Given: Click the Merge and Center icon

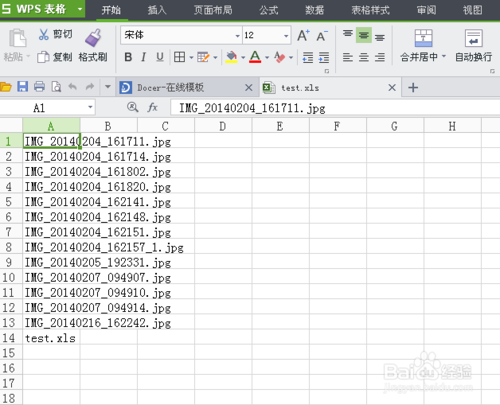Looking at the screenshot, I should click(x=423, y=38).
